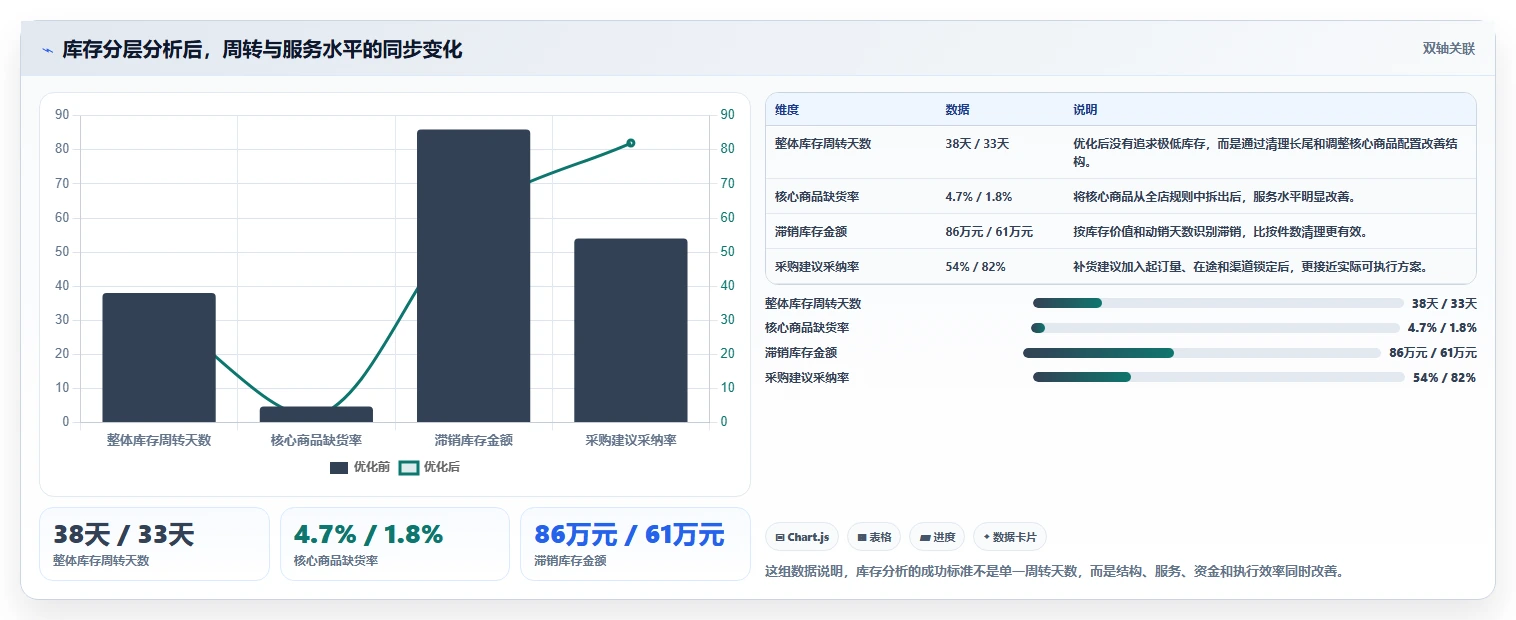Click the summary sentence starting 这组数据说明
The height and width of the screenshot is (620, 1516).
pos(1054,572)
